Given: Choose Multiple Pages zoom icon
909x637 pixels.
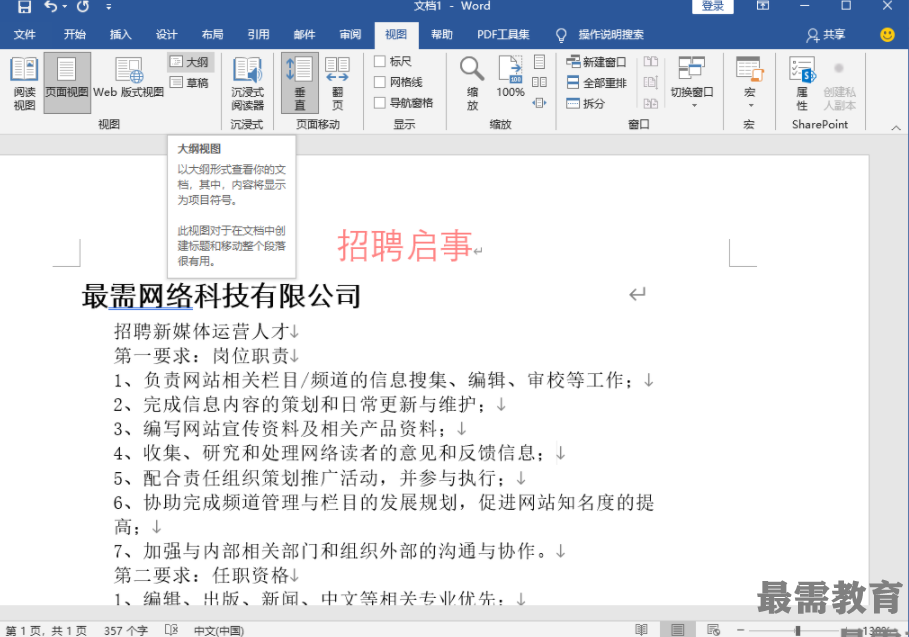Looking at the screenshot, I should point(540,82).
